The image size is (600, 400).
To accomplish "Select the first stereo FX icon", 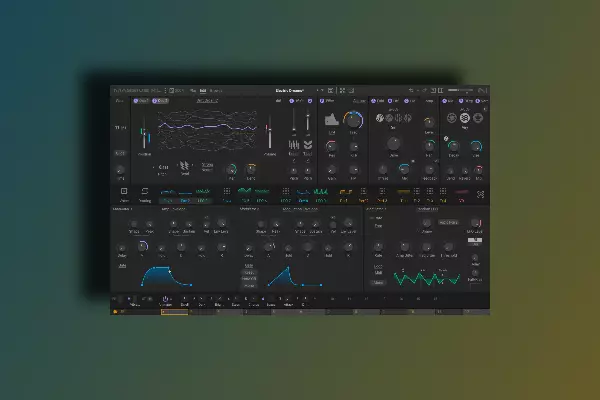I will coord(452,118).
